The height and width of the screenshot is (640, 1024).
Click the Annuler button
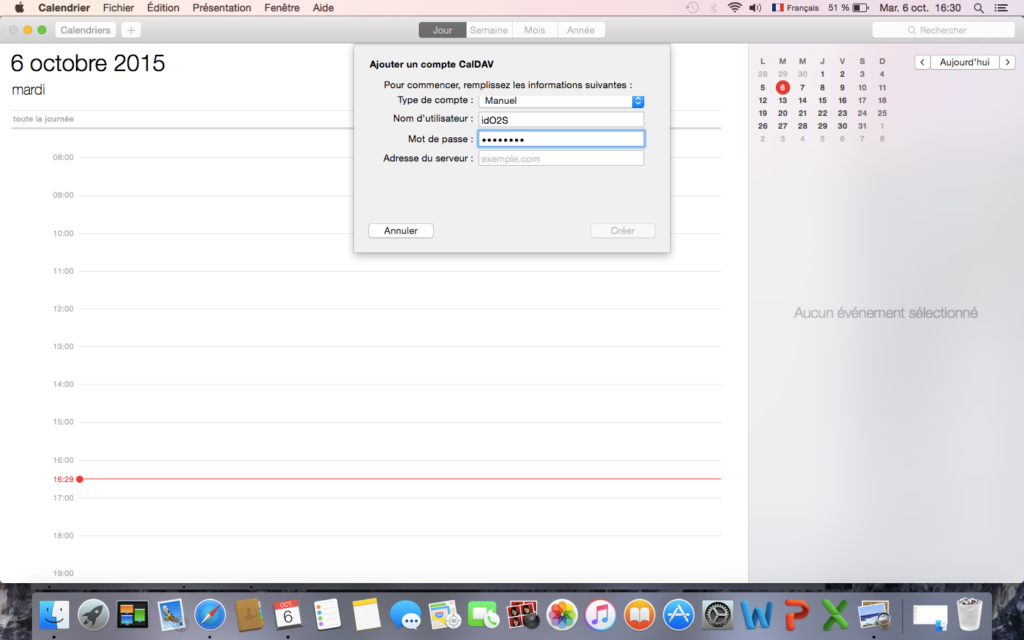400,231
